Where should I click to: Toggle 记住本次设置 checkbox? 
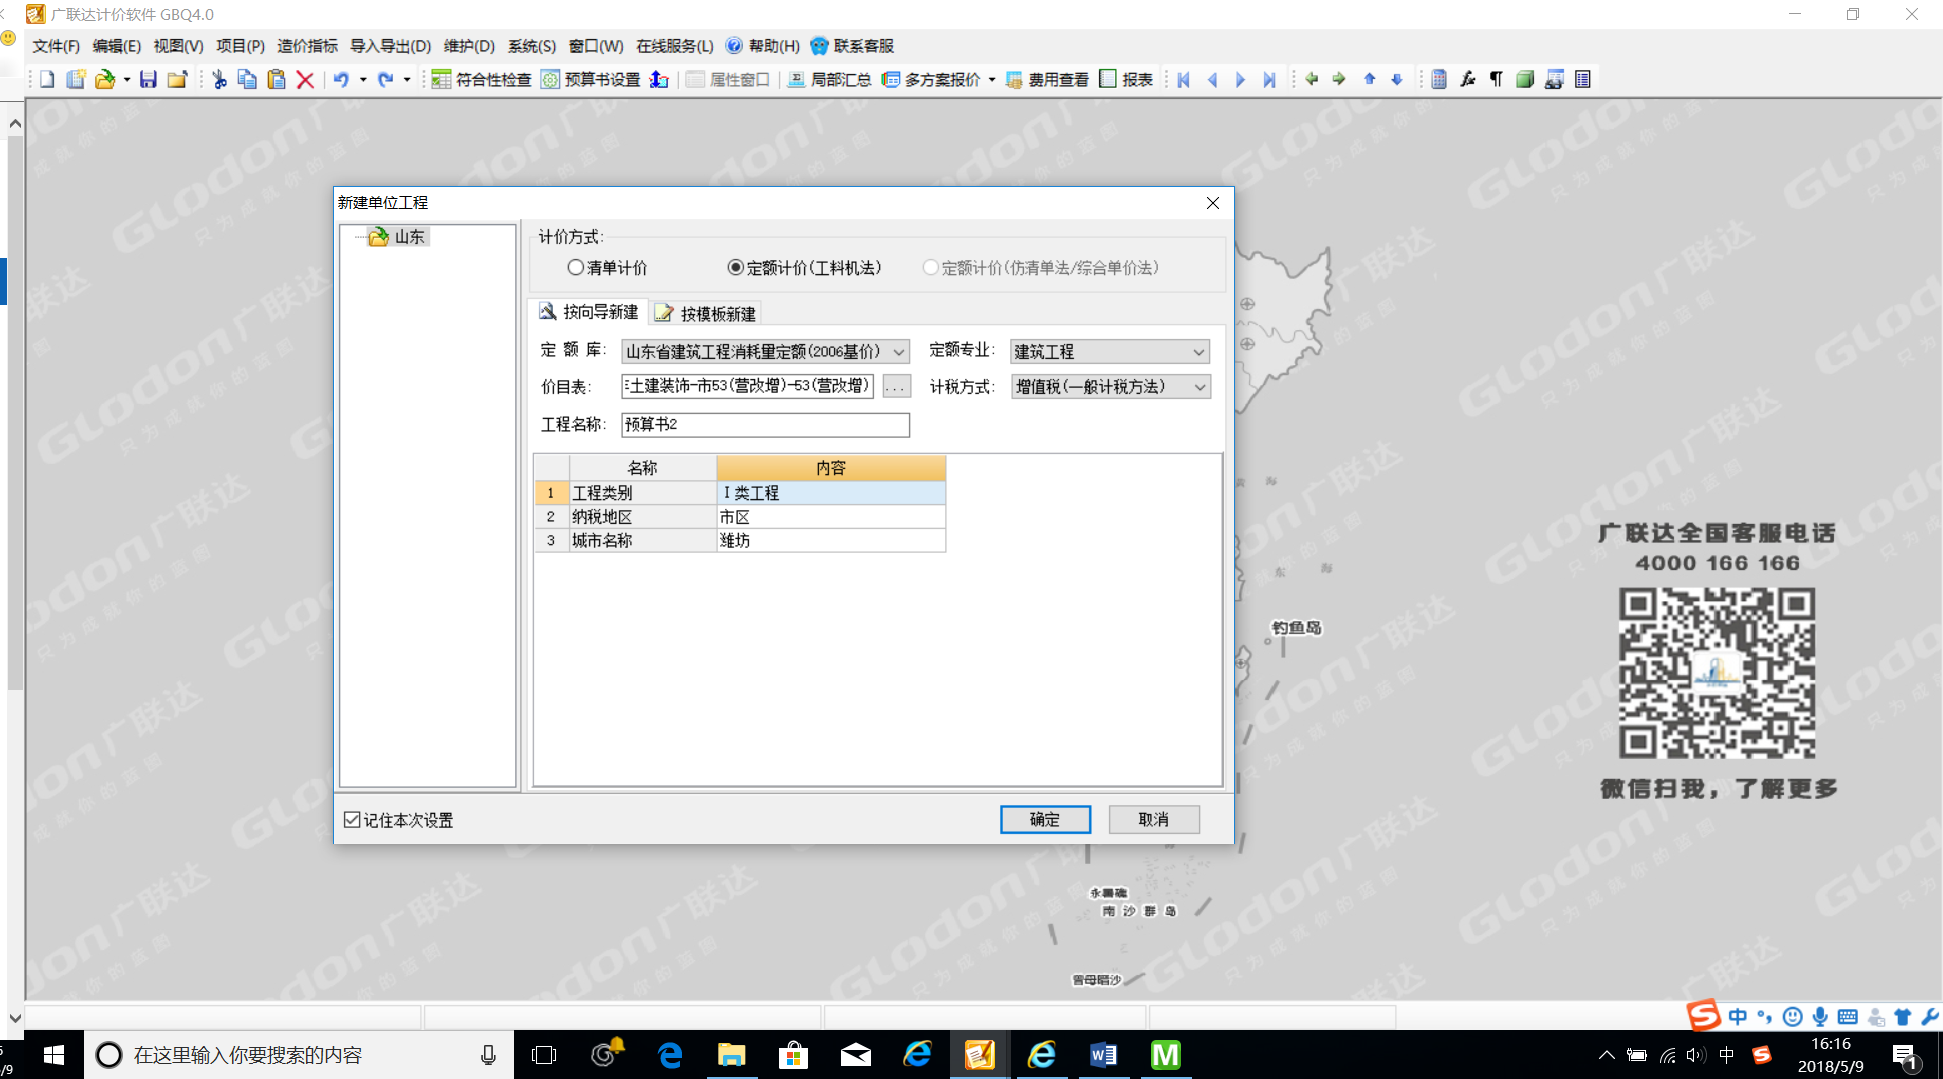(x=398, y=820)
